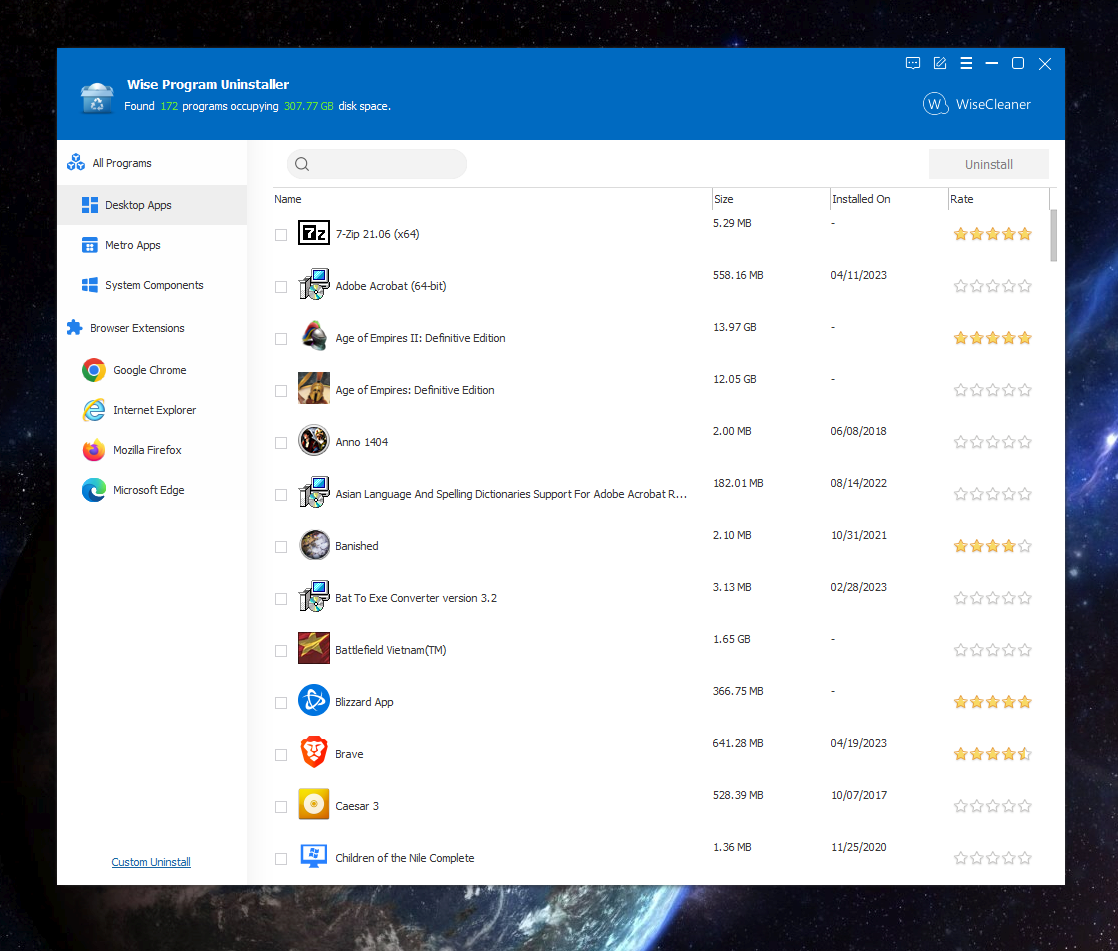
Task: Click the Adobe Acrobat installer icon
Action: 314,284
